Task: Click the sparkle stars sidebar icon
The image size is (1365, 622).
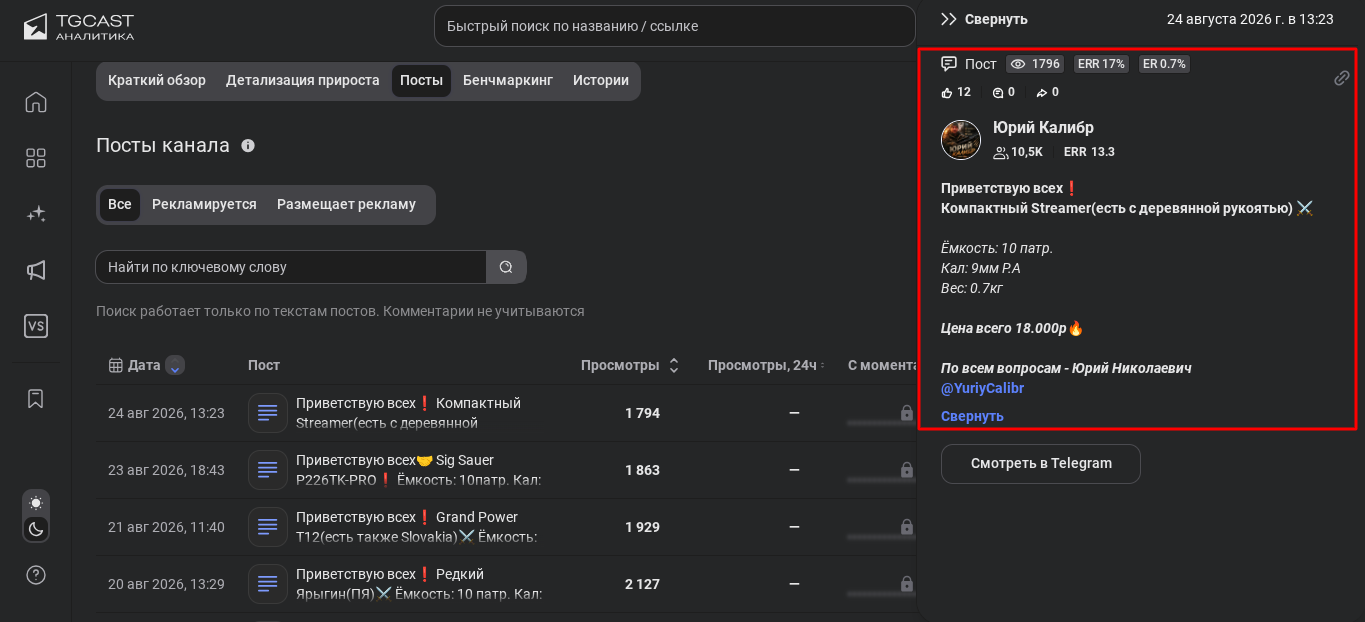Action: [36, 214]
